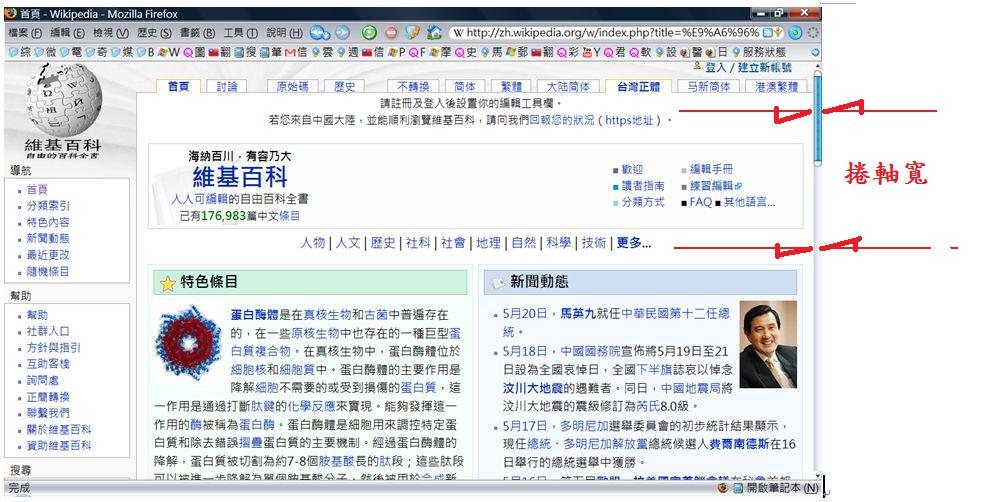
Task: Click the 開啟筆記本 status bar button
Action: pyautogui.click(x=776, y=488)
